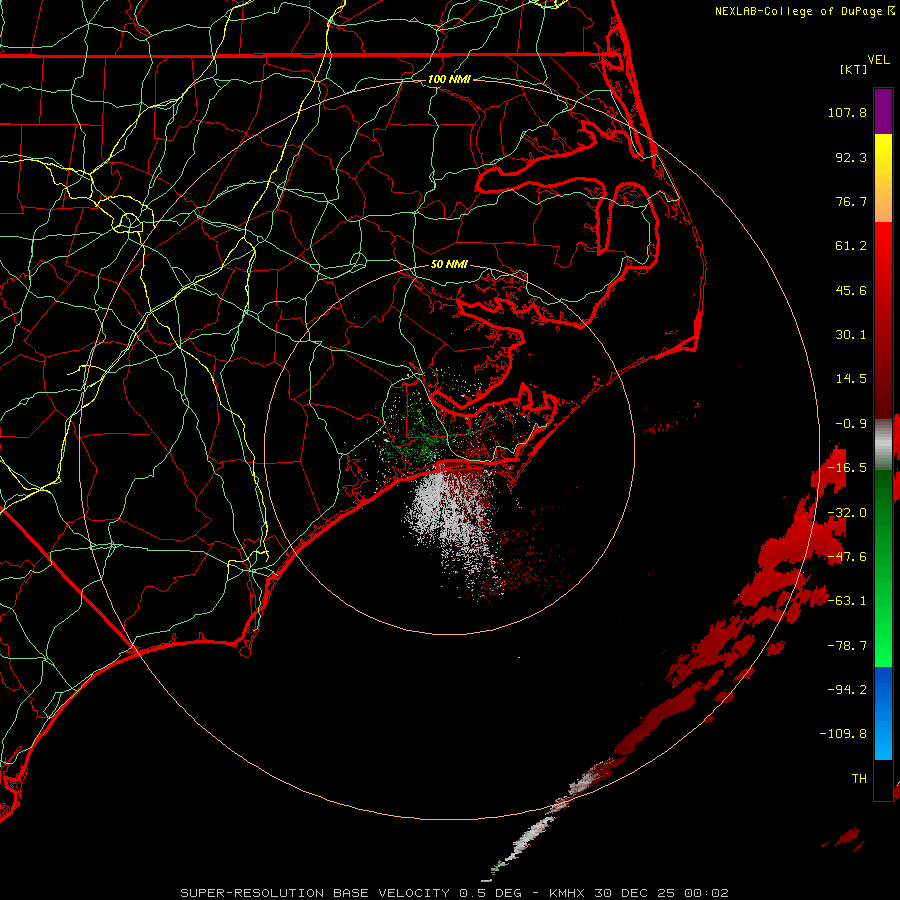Select the -109.8 velocity scale value
This screenshot has width=900, height=900.
843,734
